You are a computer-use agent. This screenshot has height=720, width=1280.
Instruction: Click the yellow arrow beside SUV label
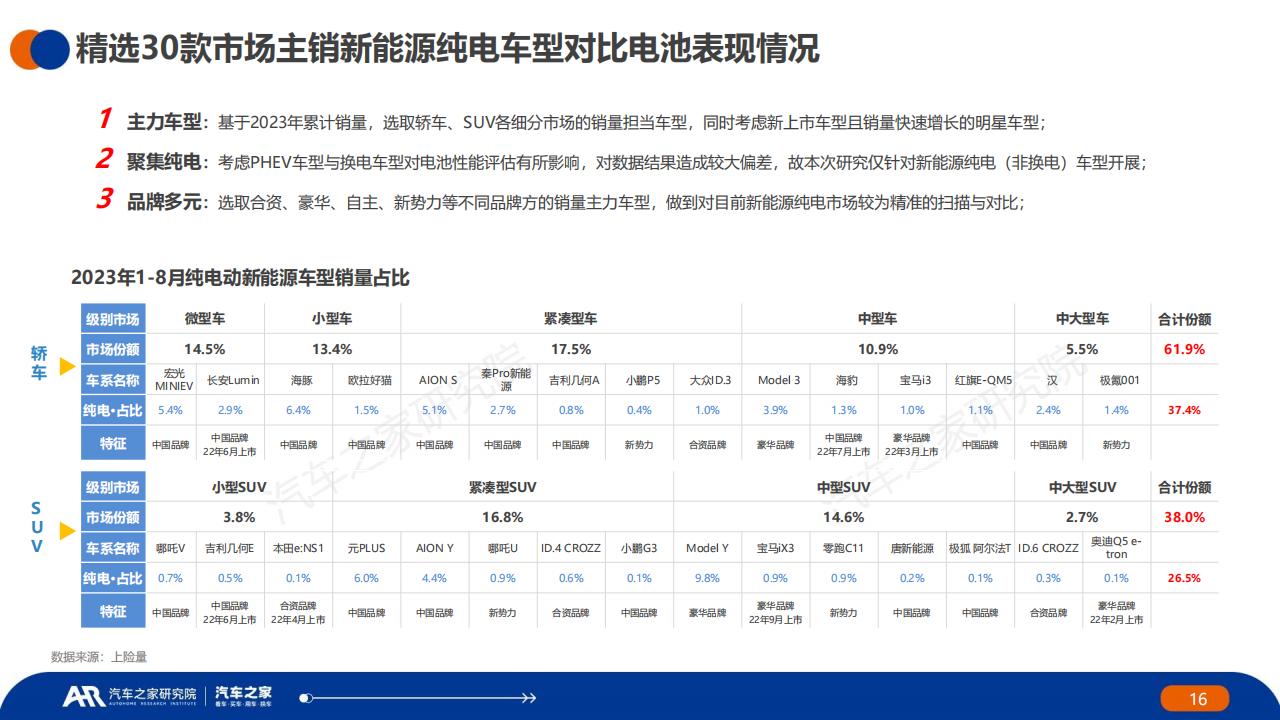68,531
